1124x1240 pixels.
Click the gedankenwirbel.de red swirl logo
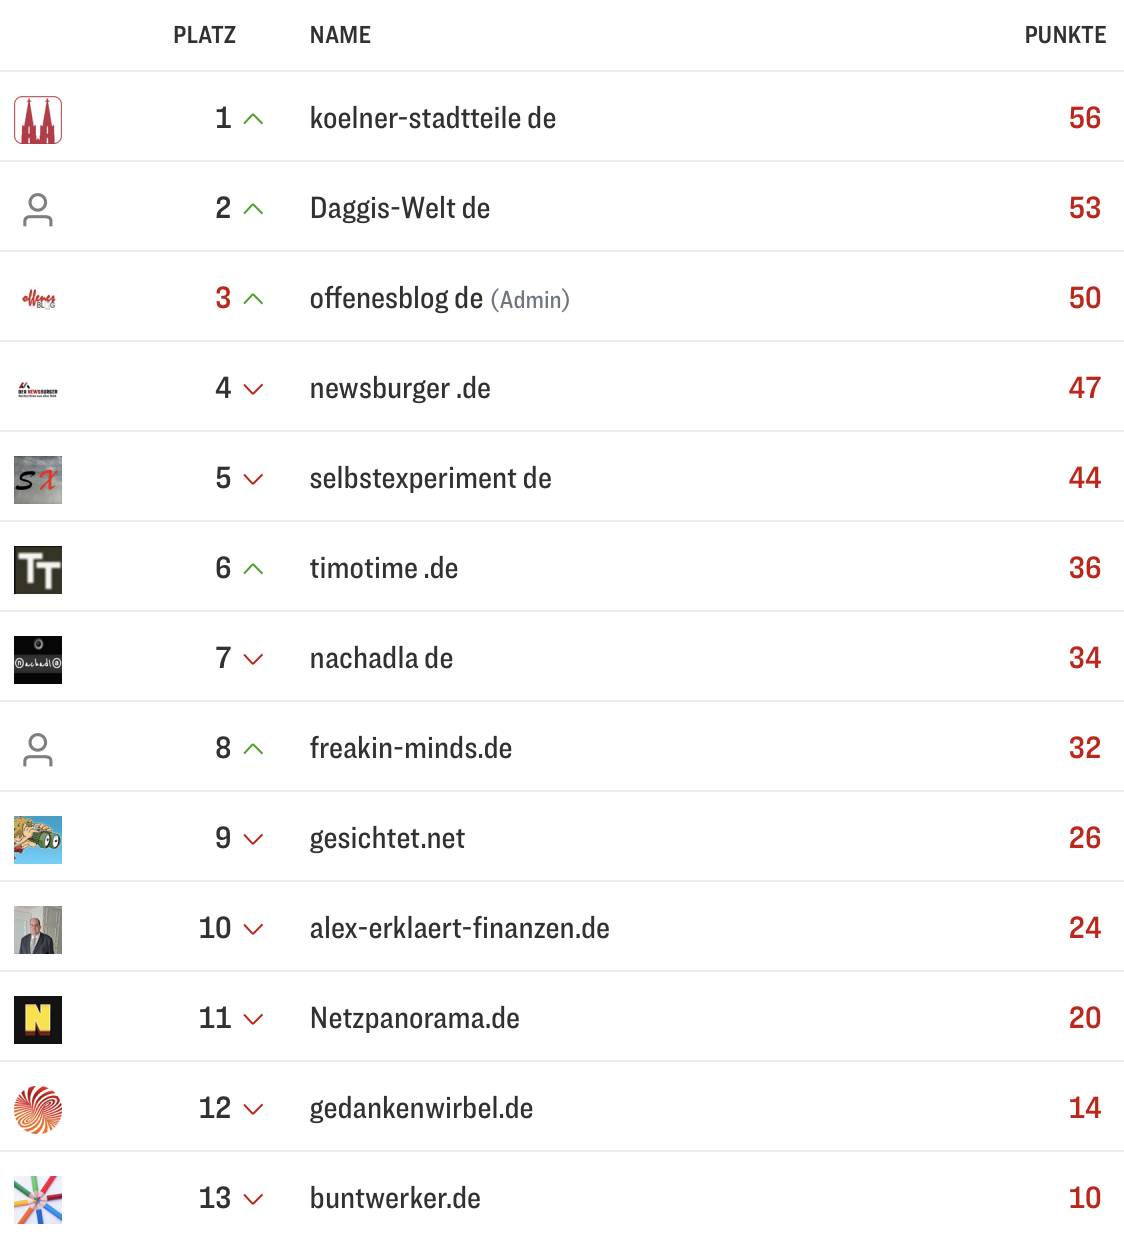click(x=37, y=1109)
